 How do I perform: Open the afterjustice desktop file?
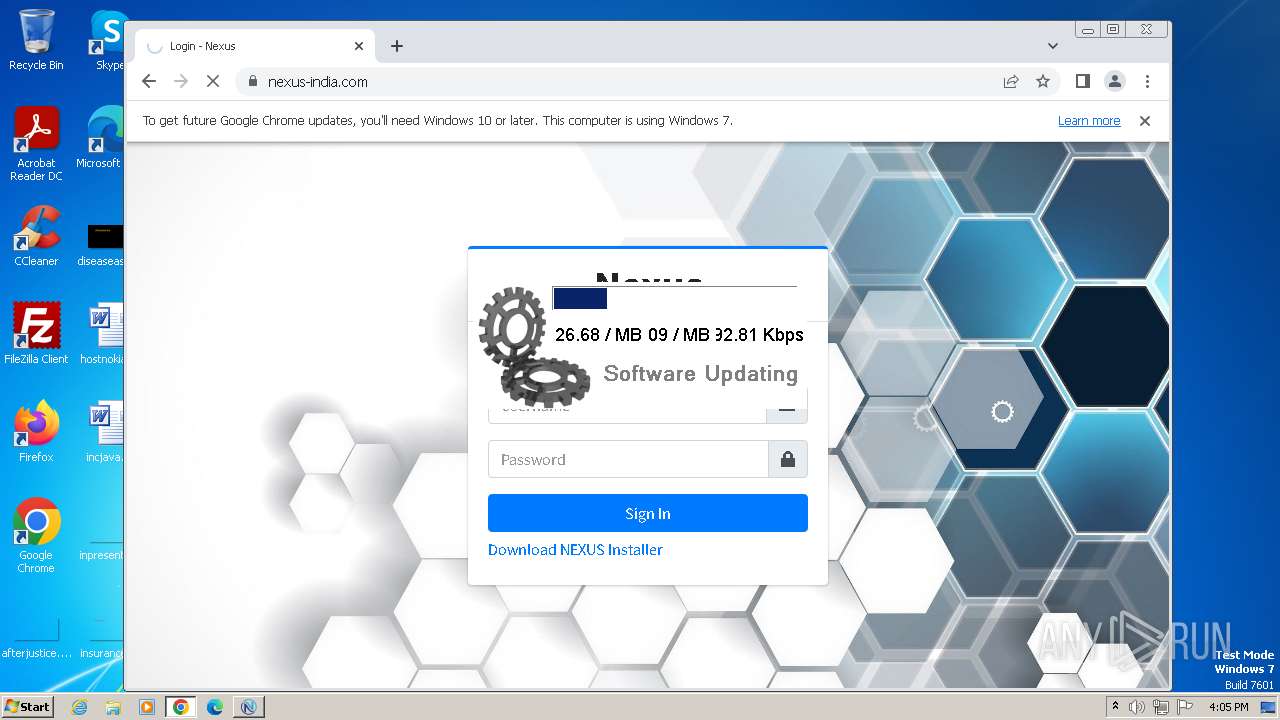point(36,640)
